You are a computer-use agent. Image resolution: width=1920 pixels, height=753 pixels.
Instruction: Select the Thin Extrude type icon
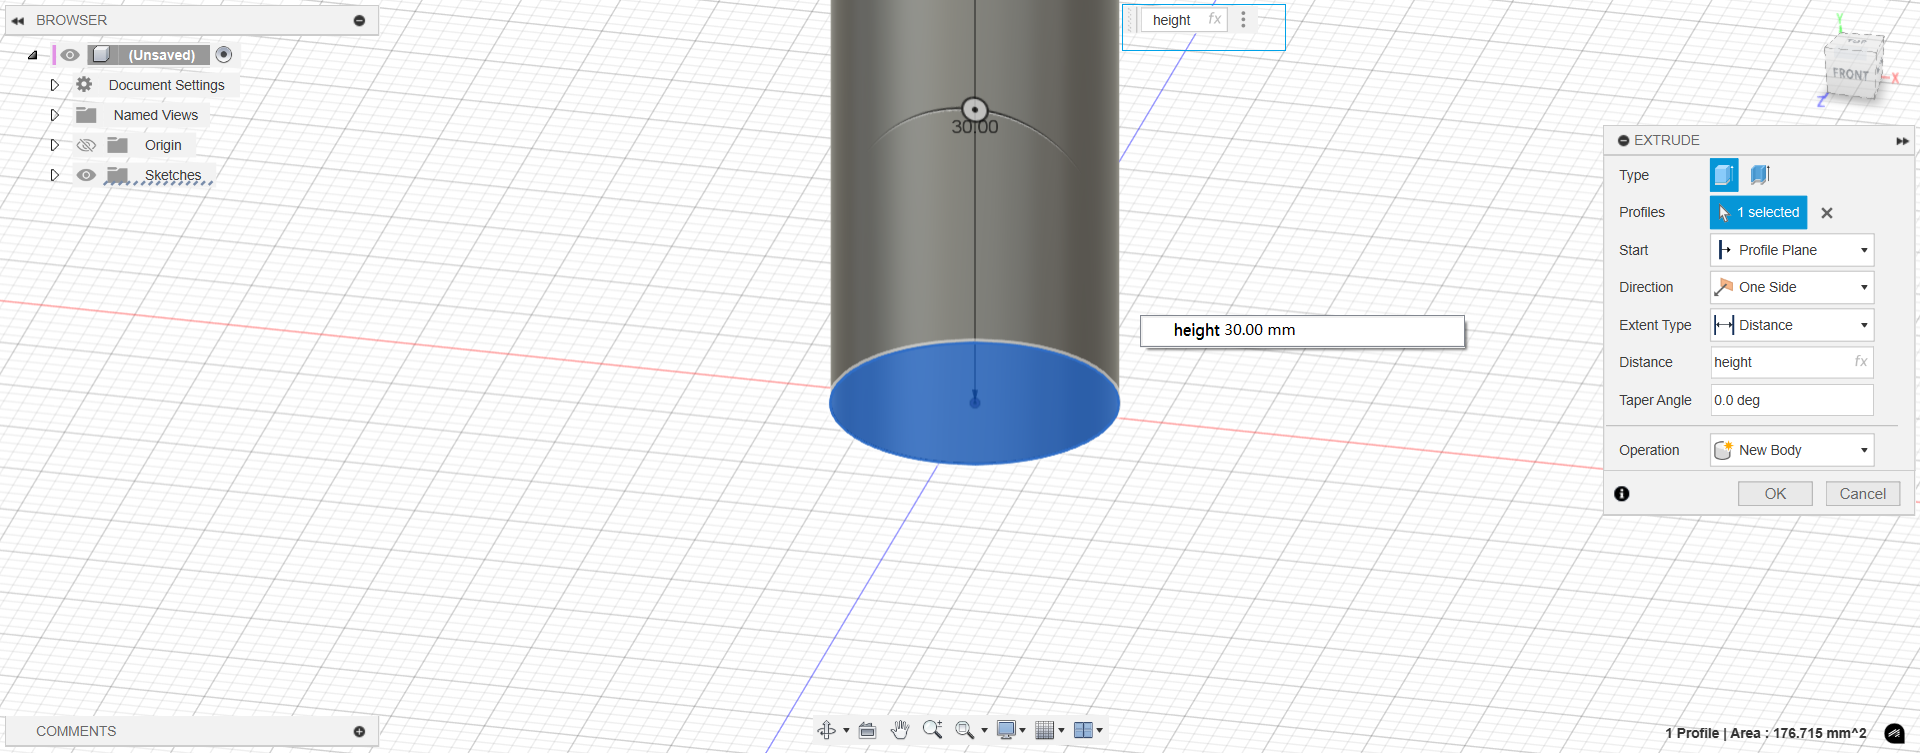(1760, 175)
